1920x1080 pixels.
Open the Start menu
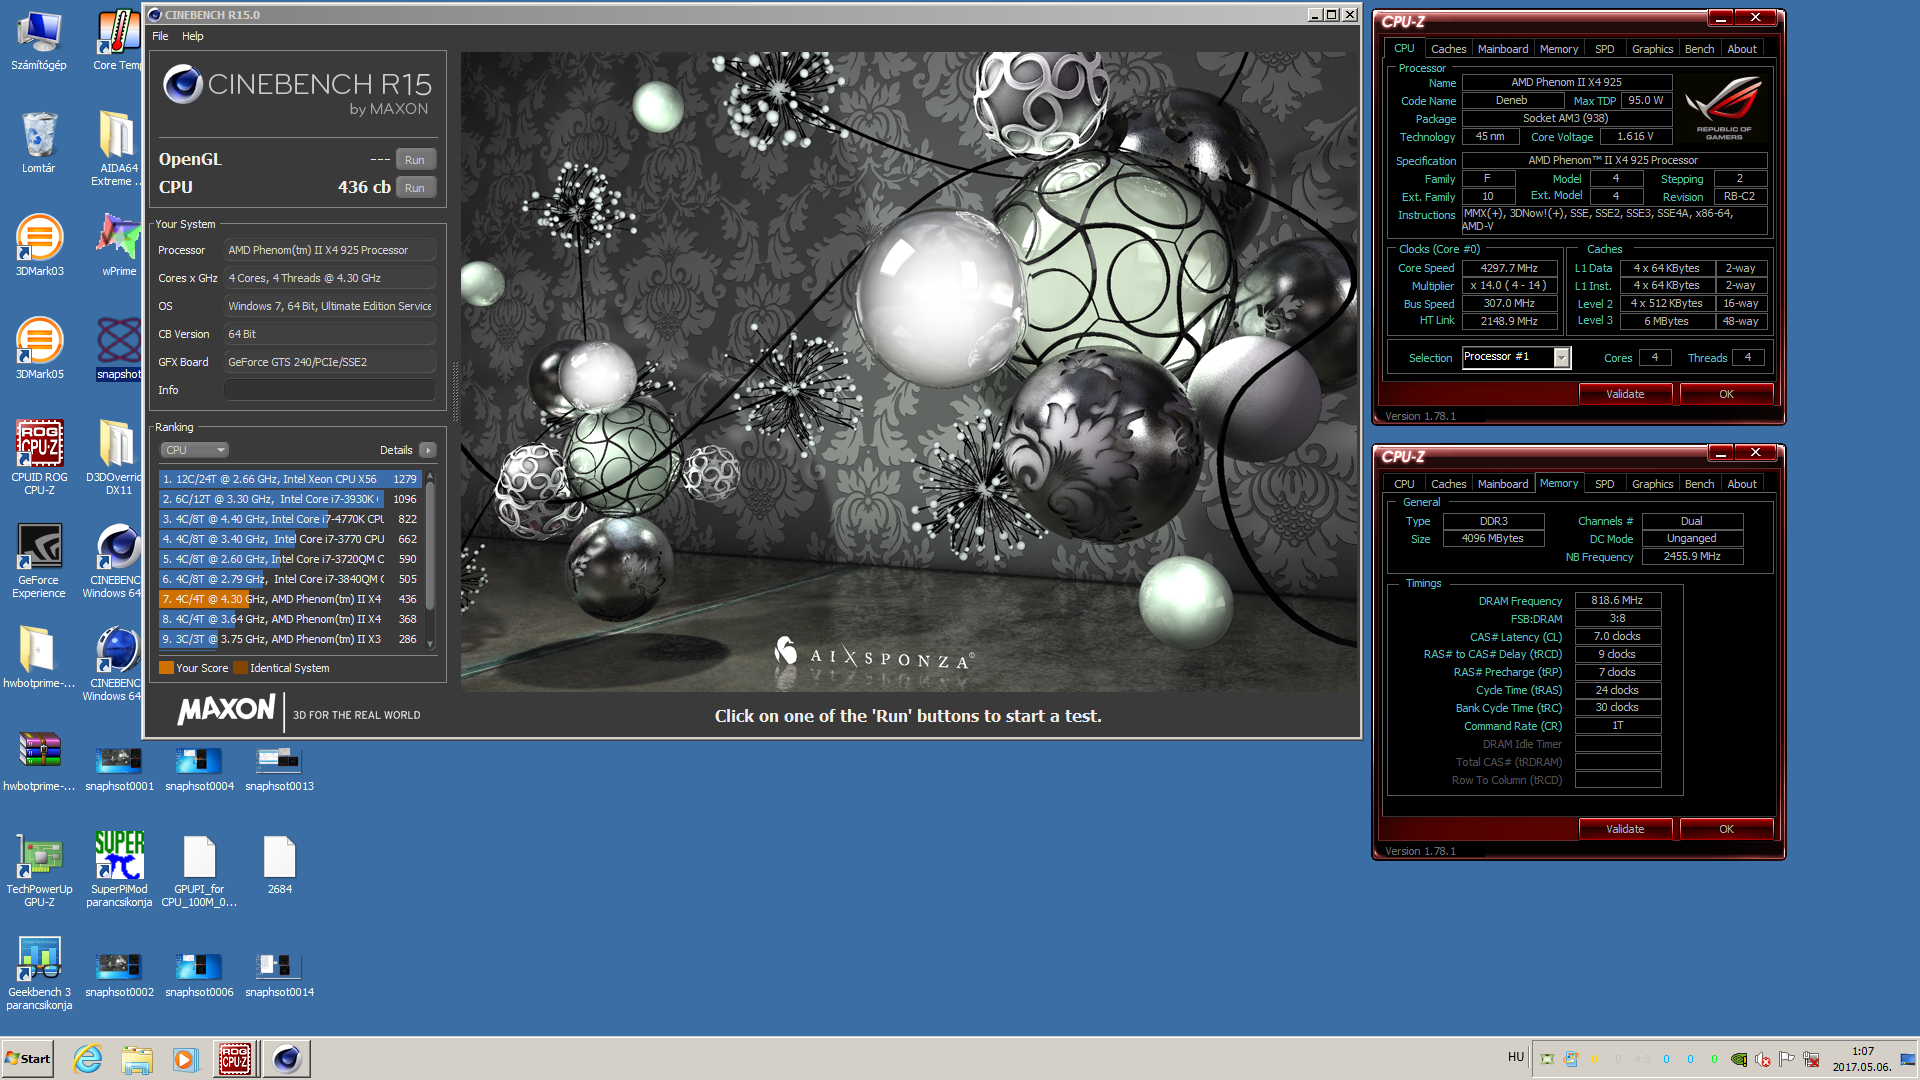(28, 1059)
